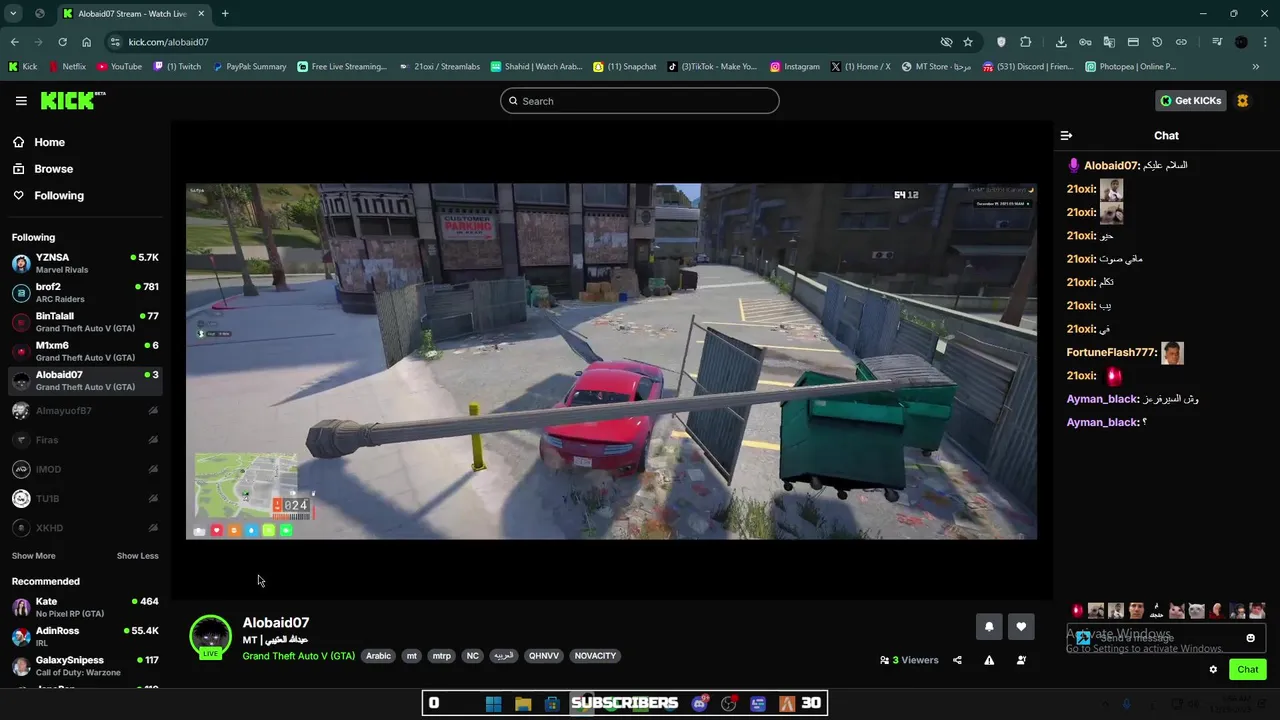This screenshot has width=1280, height=720.
Task: Open OBS Studio from the taskbar
Action: 729,703
